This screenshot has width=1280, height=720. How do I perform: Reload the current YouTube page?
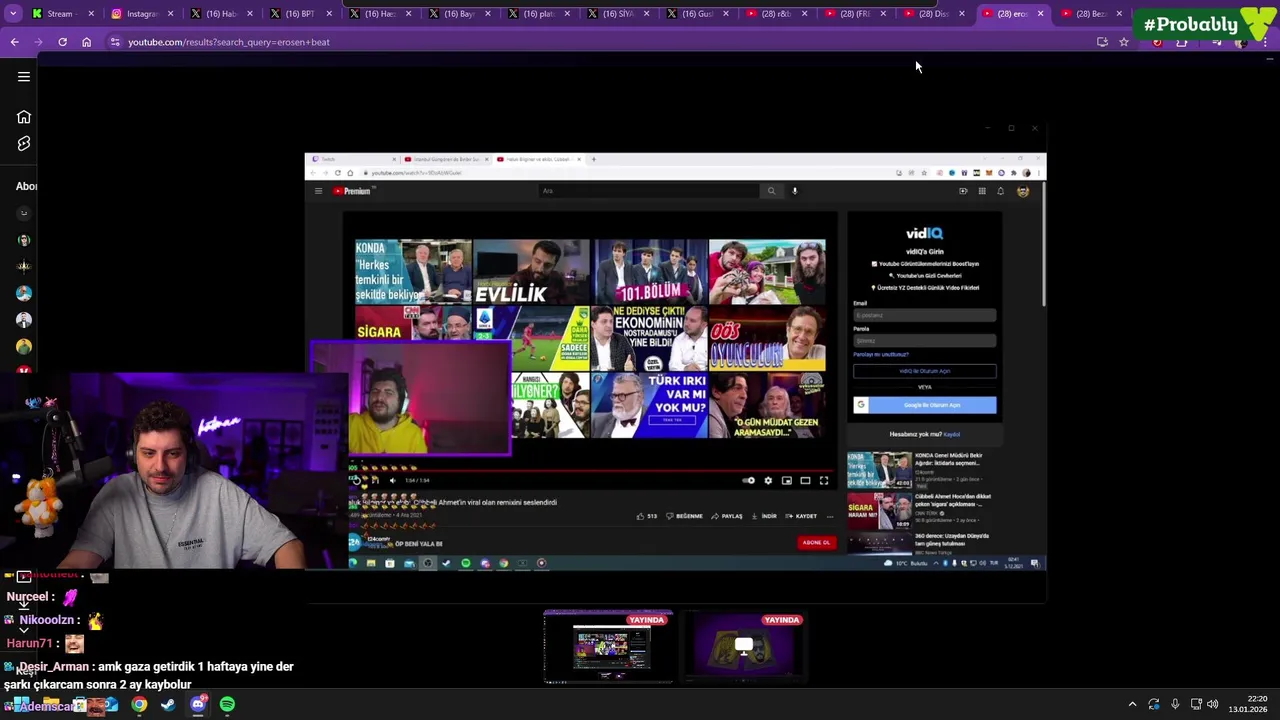pos(62,42)
